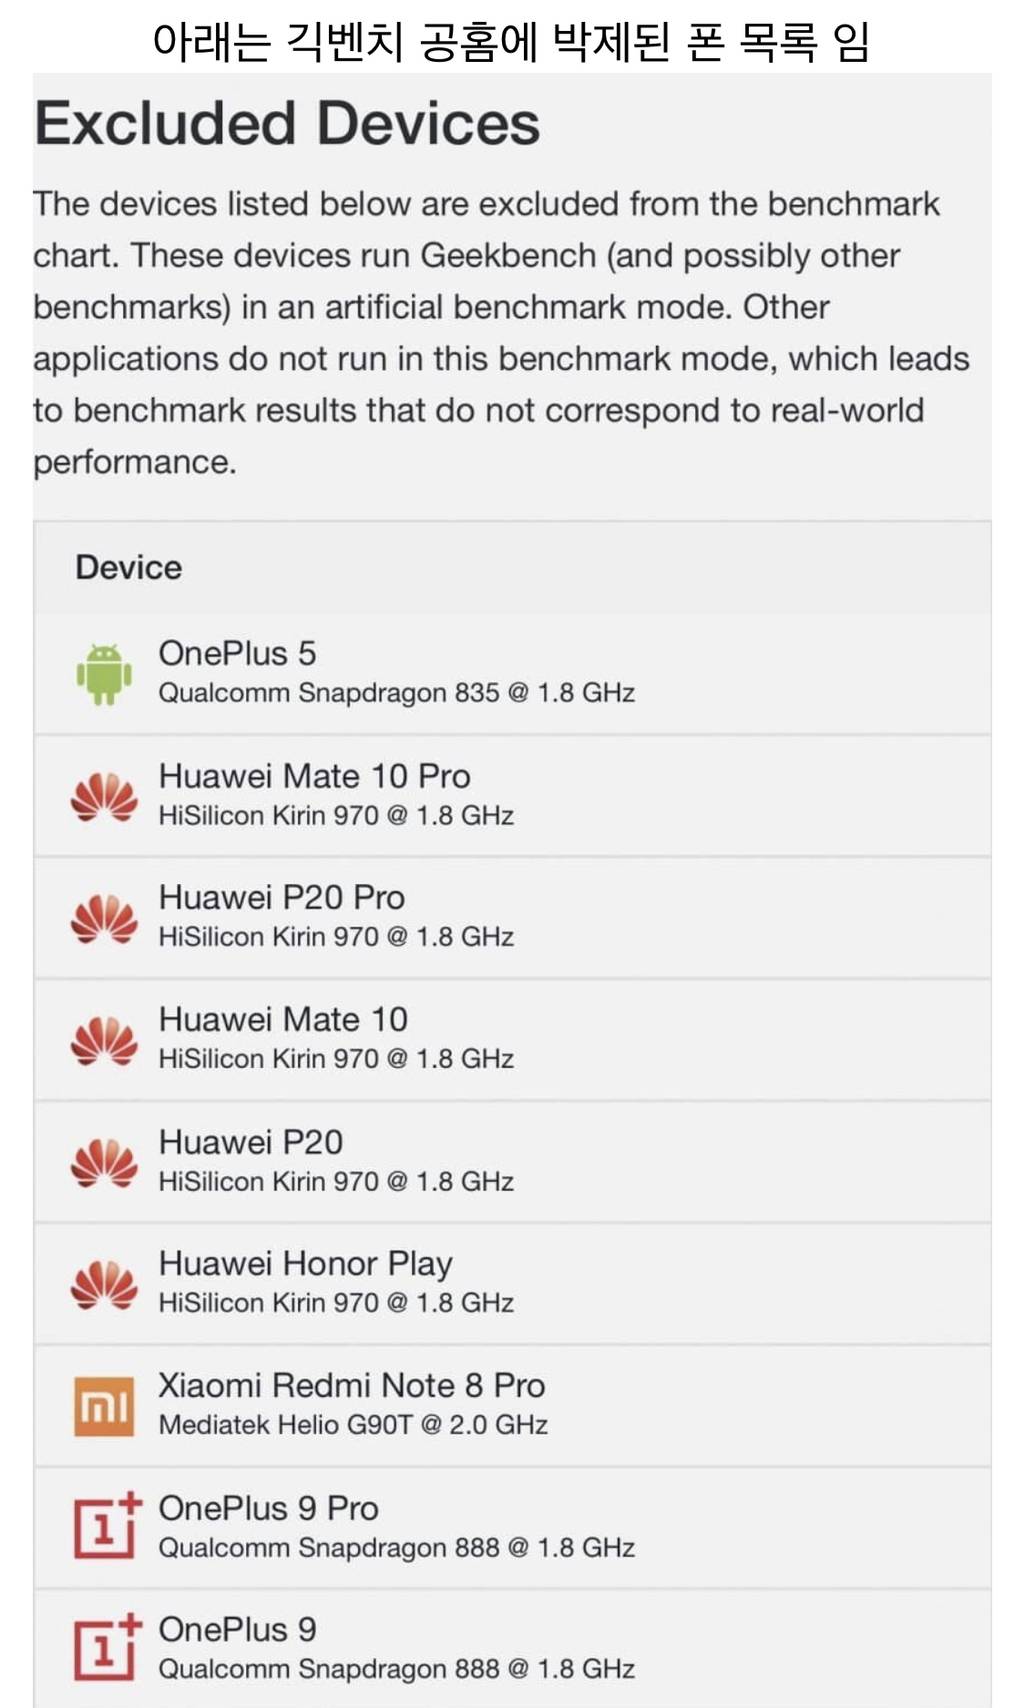The image size is (1024, 1708).
Task: Open Xiaomi Redmi Note 8 Pro link
Action: [x=351, y=1386]
